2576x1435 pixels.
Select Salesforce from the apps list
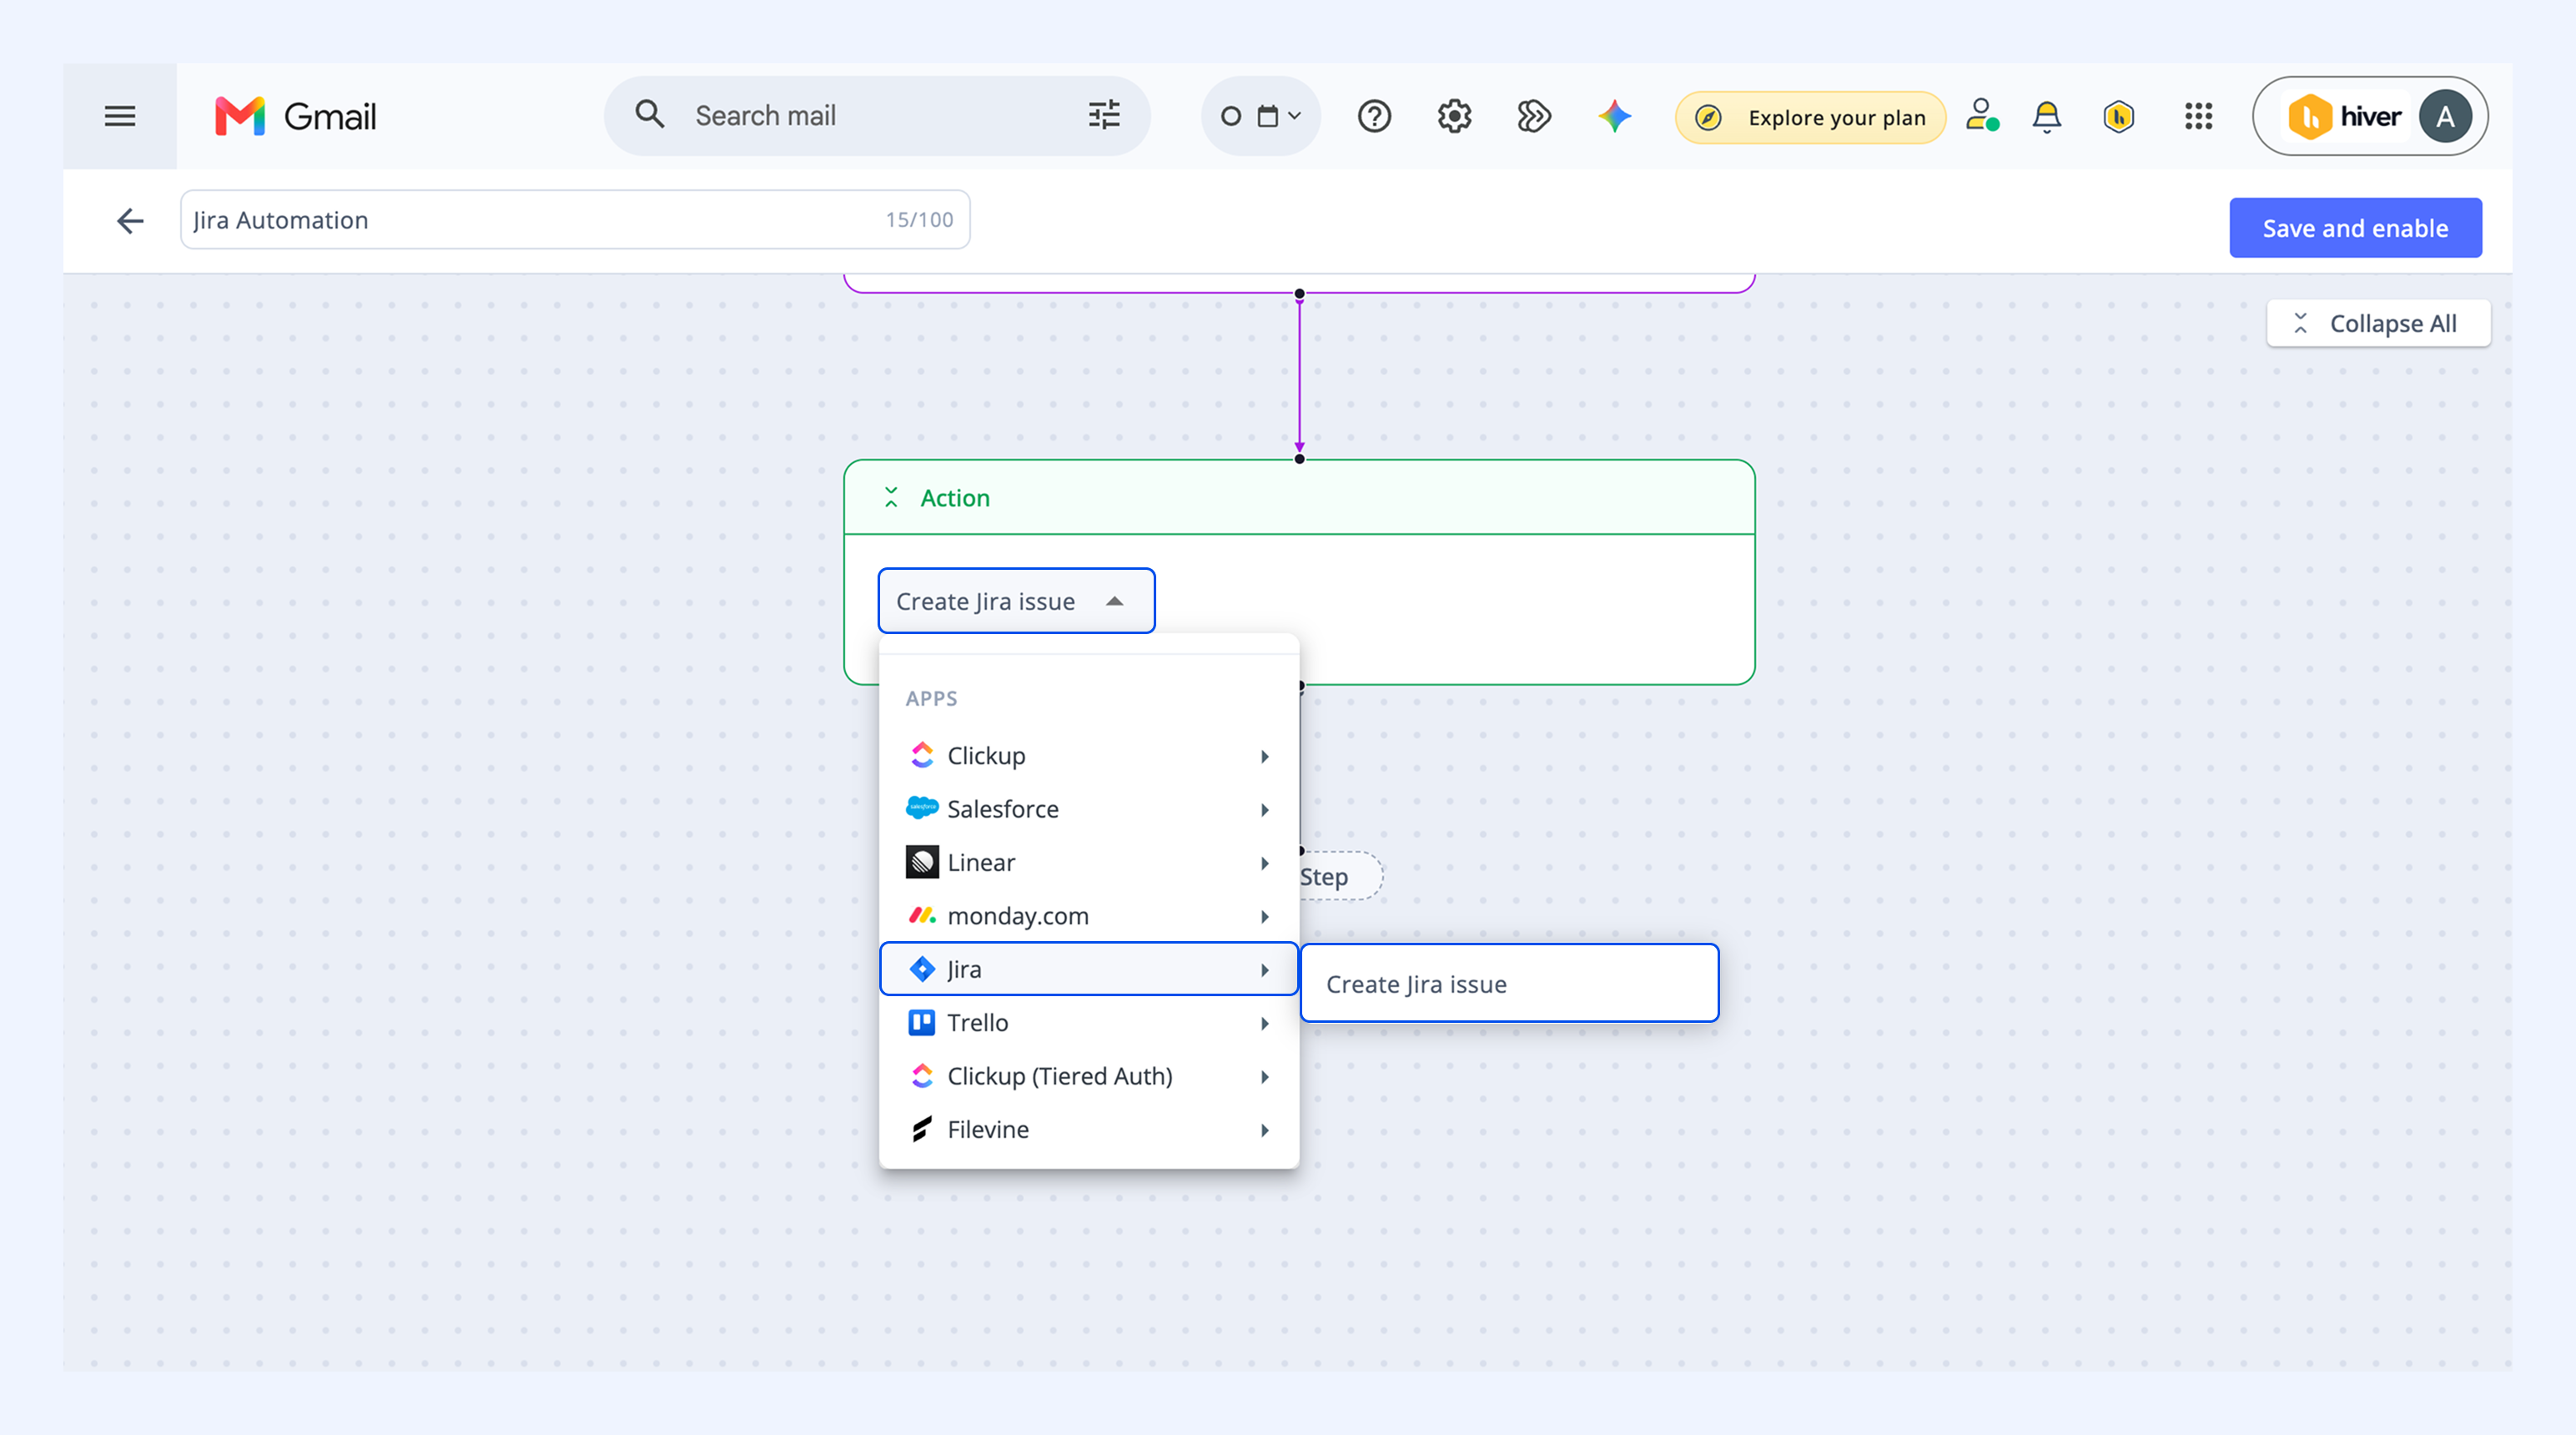tap(1089, 808)
